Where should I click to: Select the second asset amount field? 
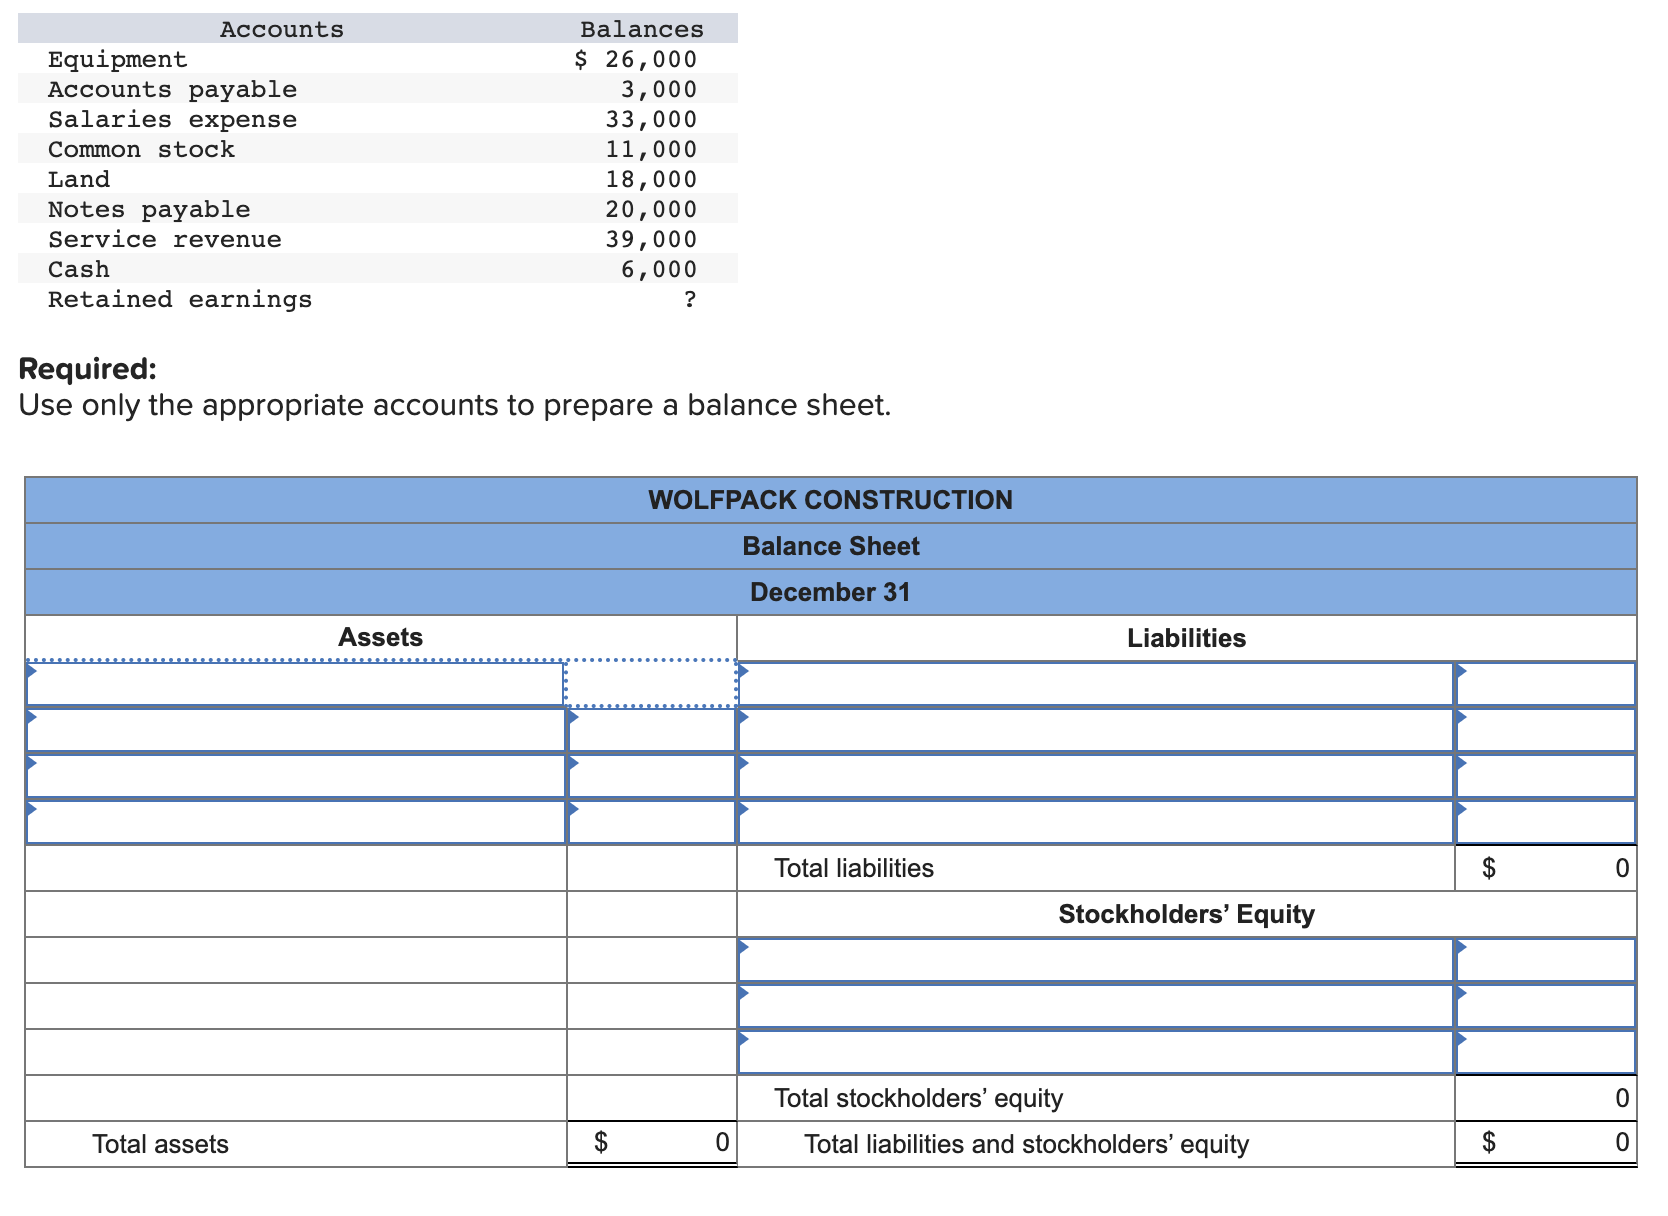[651, 730]
